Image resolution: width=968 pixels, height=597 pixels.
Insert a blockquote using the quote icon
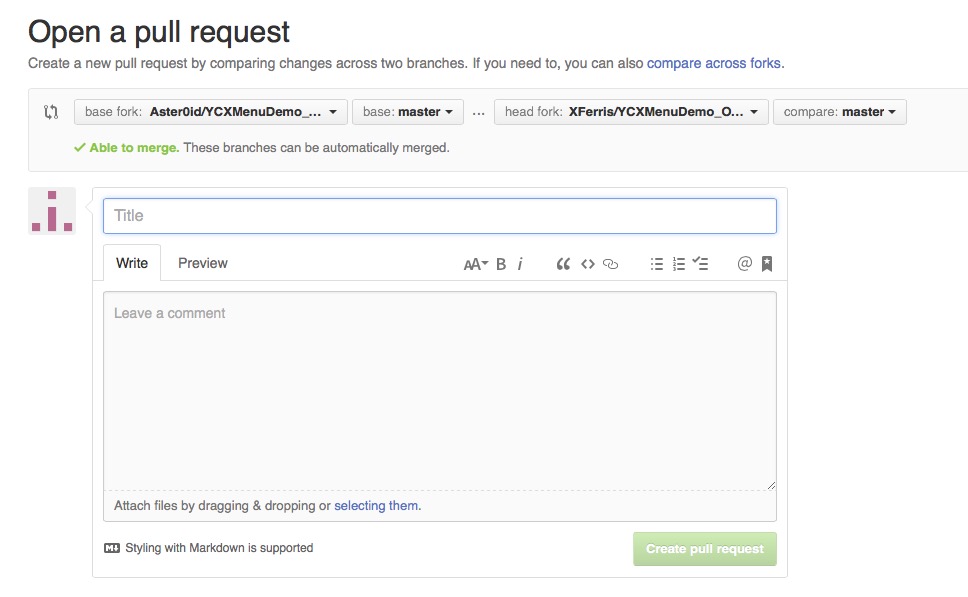coord(563,264)
